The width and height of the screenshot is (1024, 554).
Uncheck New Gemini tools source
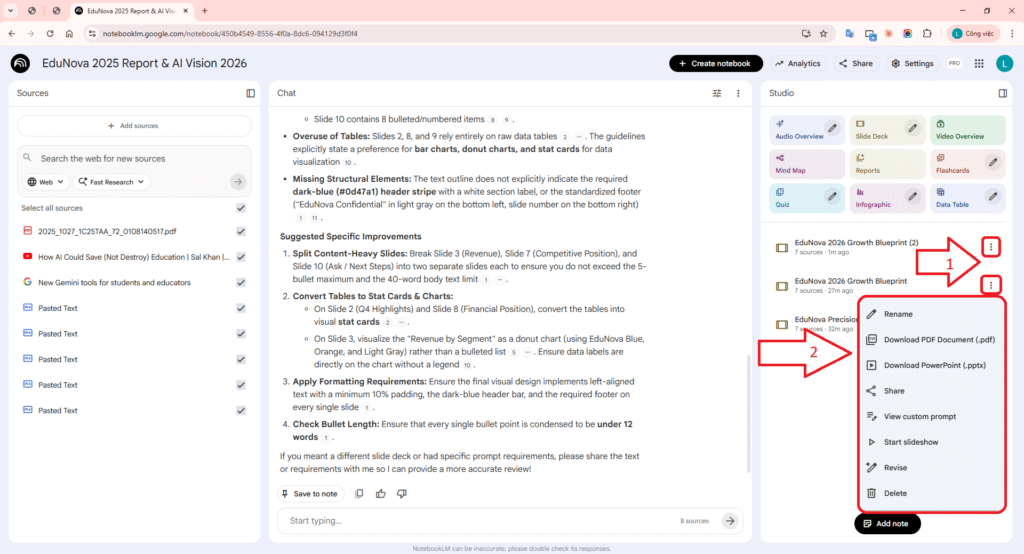coord(241,282)
